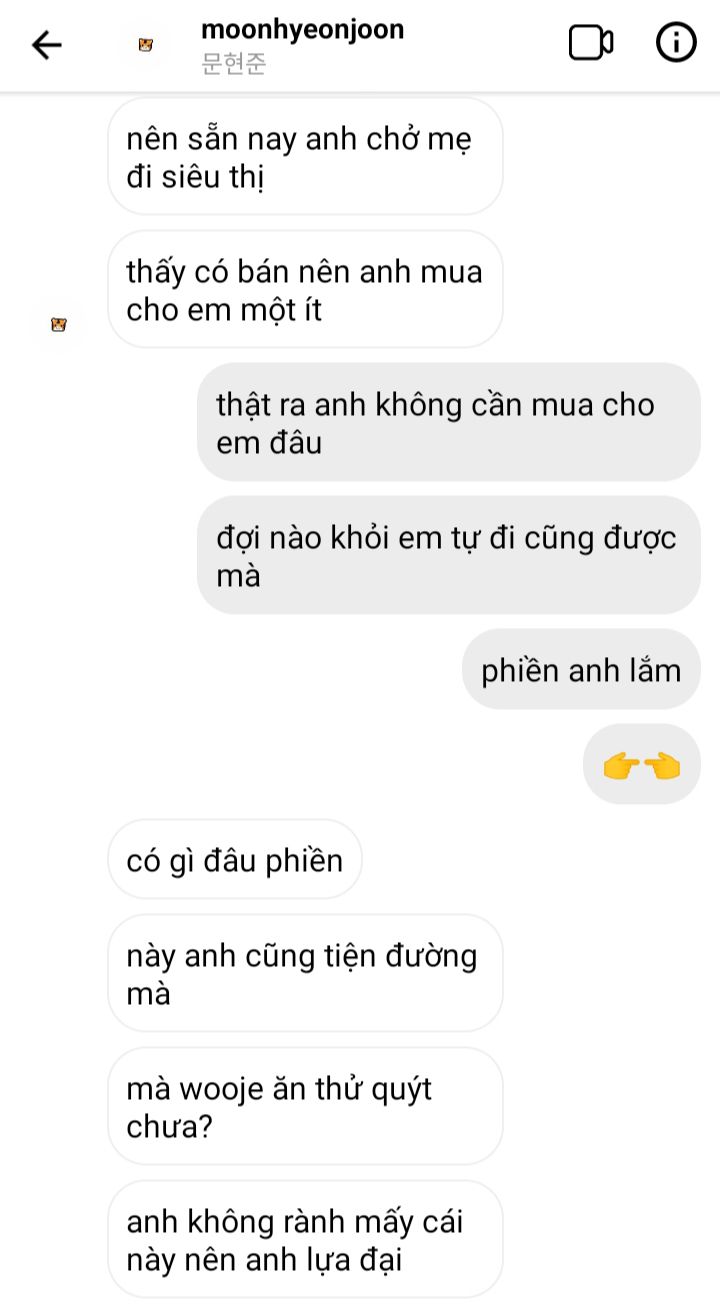Screen dimensions: 720x1308
Task: Select message "phiền anh lắm"
Action: [x=581, y=670]
